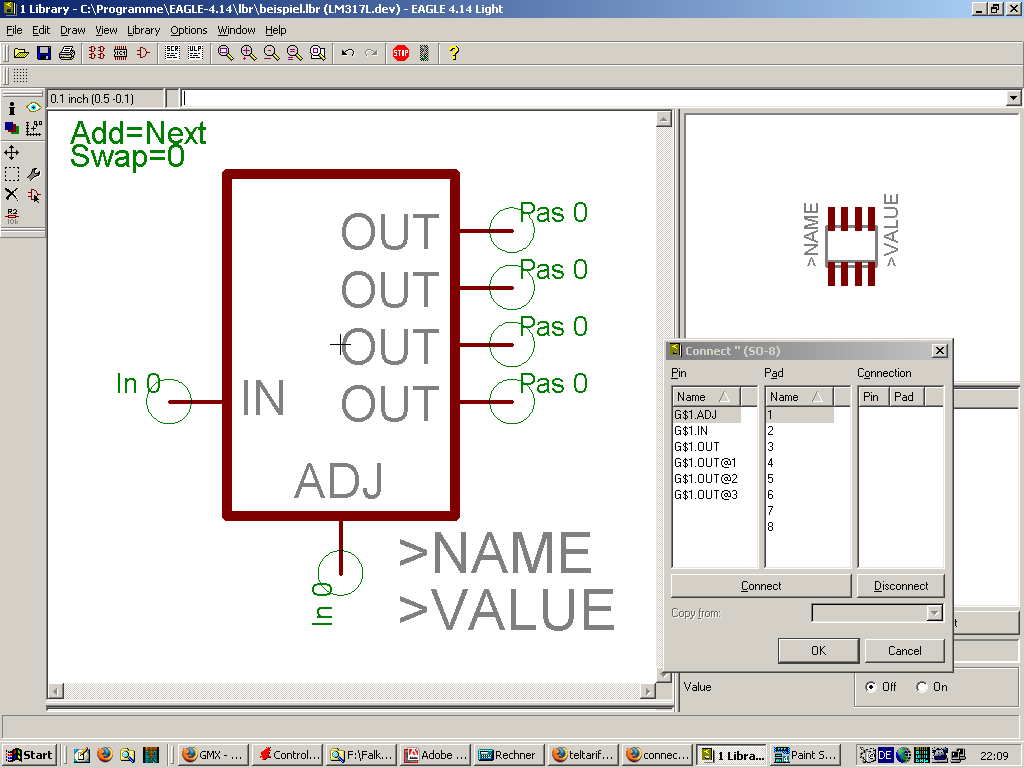The height and width of the screenshot is (768, 1024).
Task: Open the Draw menu
Action: click(x=72, y=30)
